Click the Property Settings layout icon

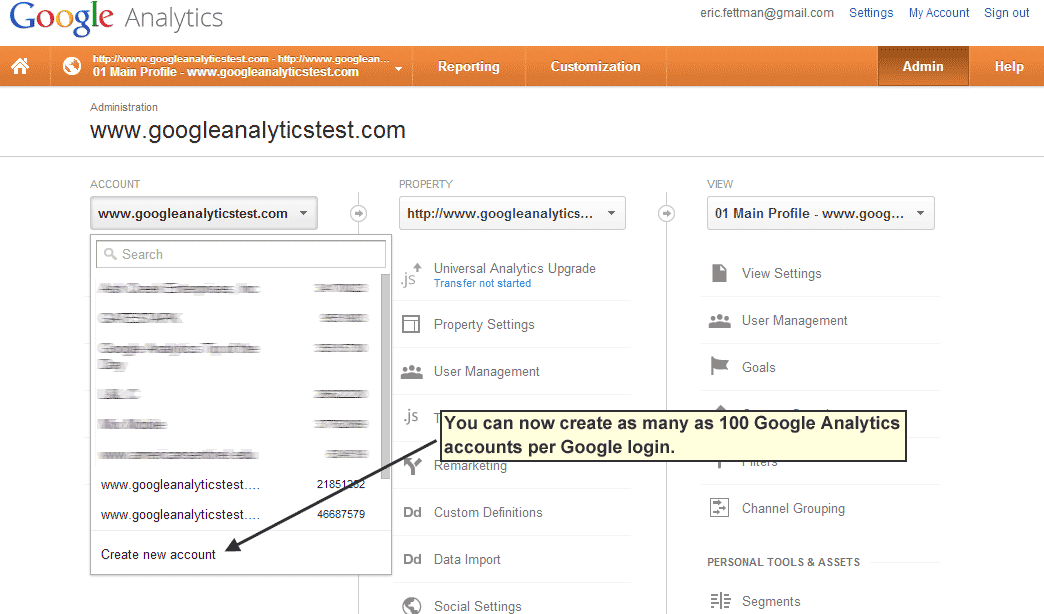click(x=411, y=324)
